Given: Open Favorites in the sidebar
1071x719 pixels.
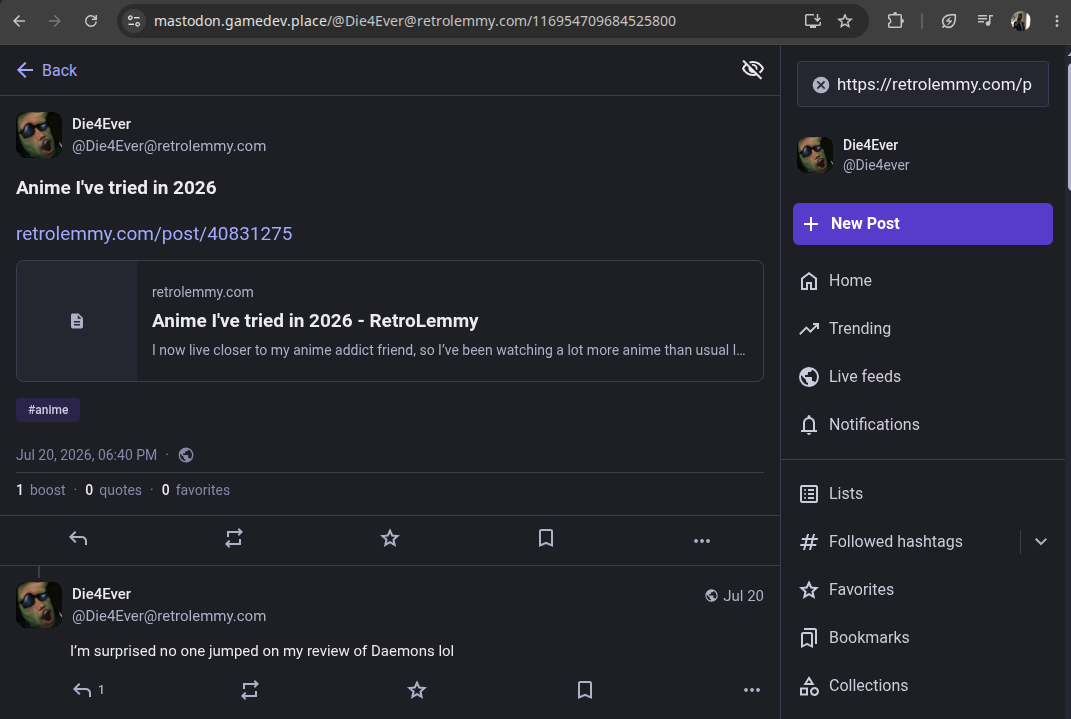Looking at the screenshot, I should tap(847, 589).
